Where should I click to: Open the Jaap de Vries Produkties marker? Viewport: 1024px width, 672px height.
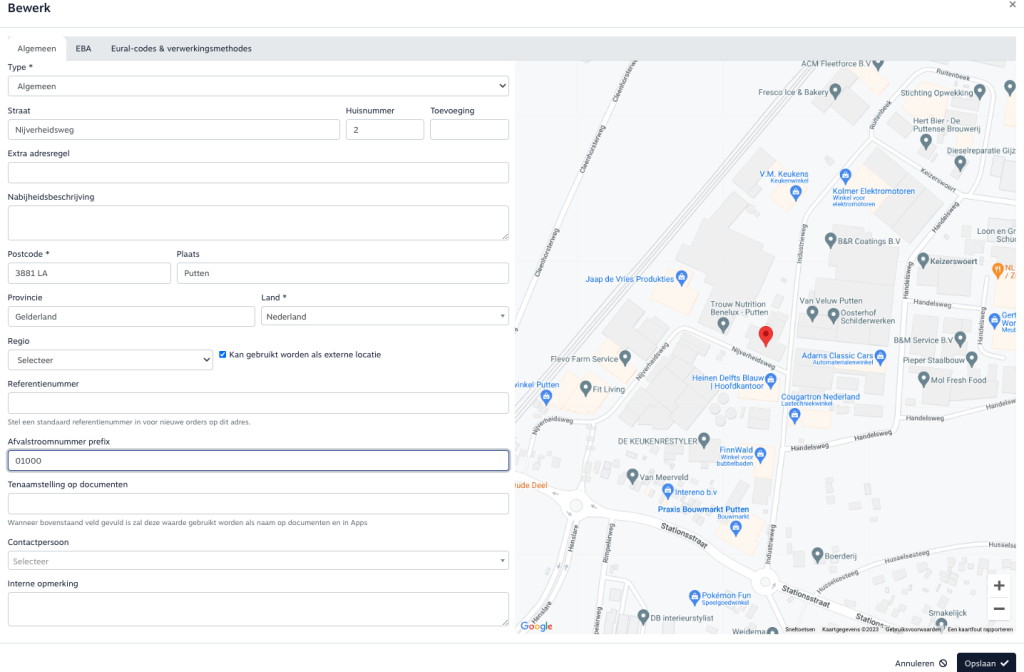coord(682,277)
